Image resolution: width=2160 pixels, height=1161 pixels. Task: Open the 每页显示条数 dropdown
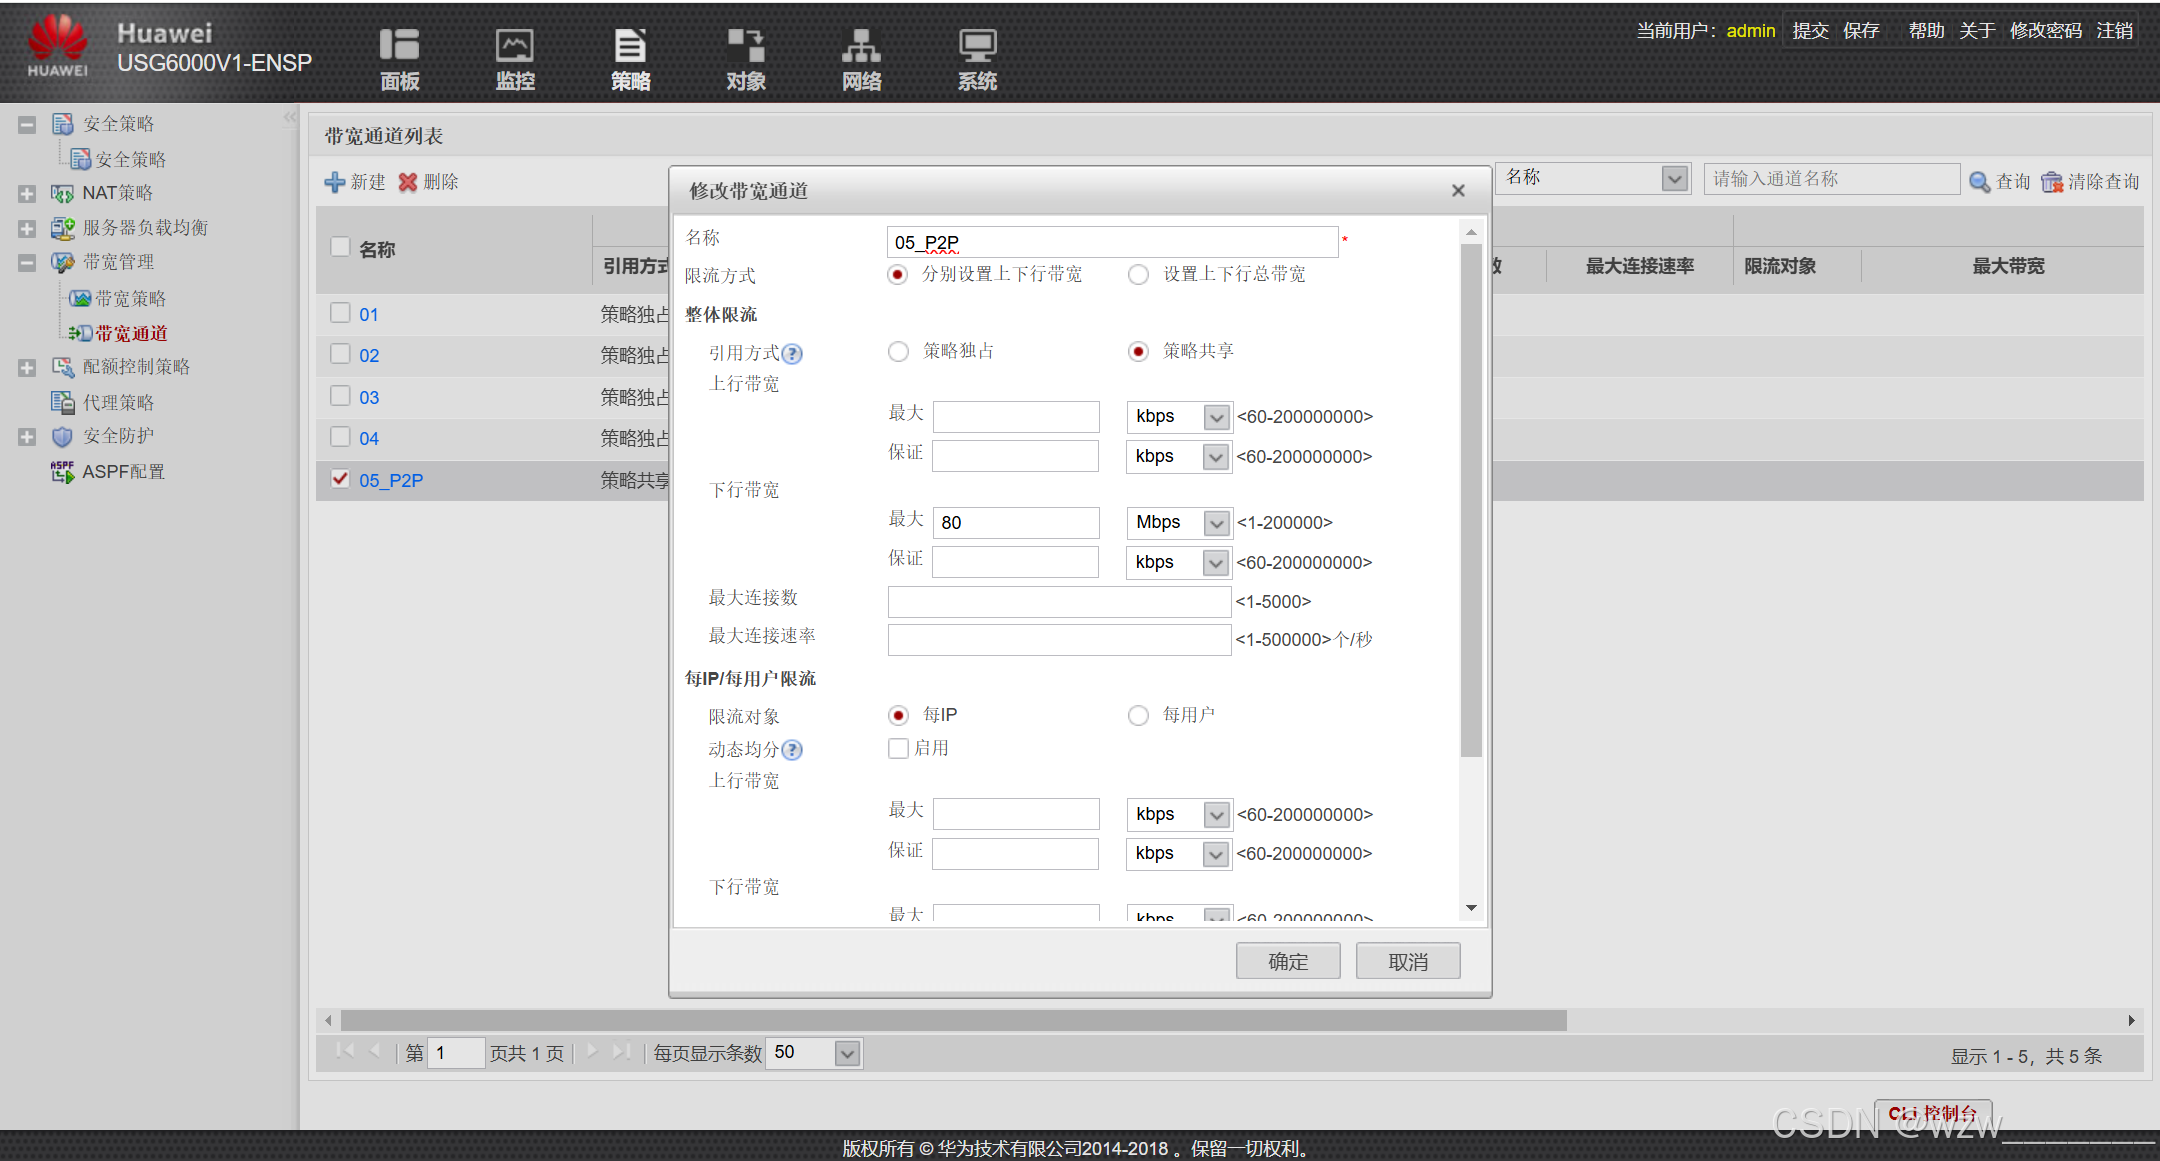click(x=847, y=1054)
